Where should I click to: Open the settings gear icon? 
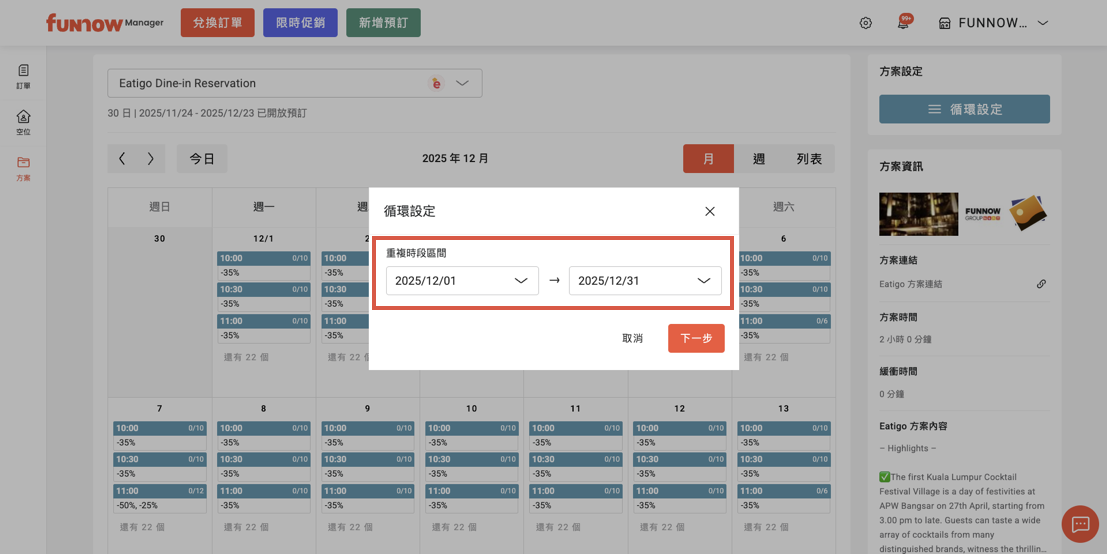point(866,23)
